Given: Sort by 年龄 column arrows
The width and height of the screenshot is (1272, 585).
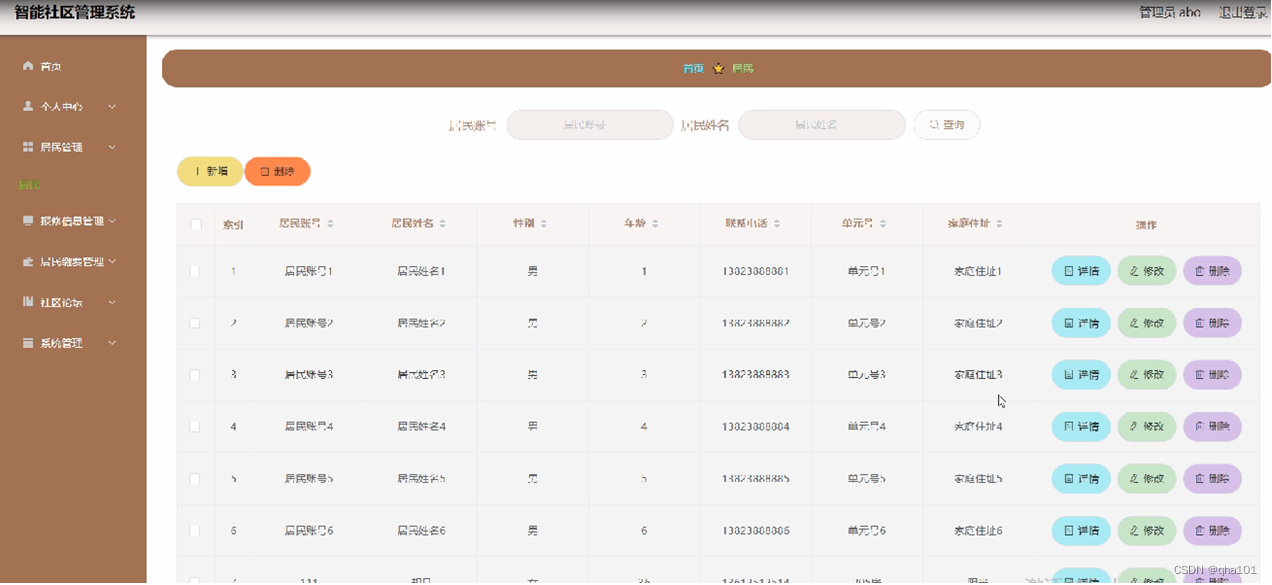Looking at the screenshot, I should point(655,224).
